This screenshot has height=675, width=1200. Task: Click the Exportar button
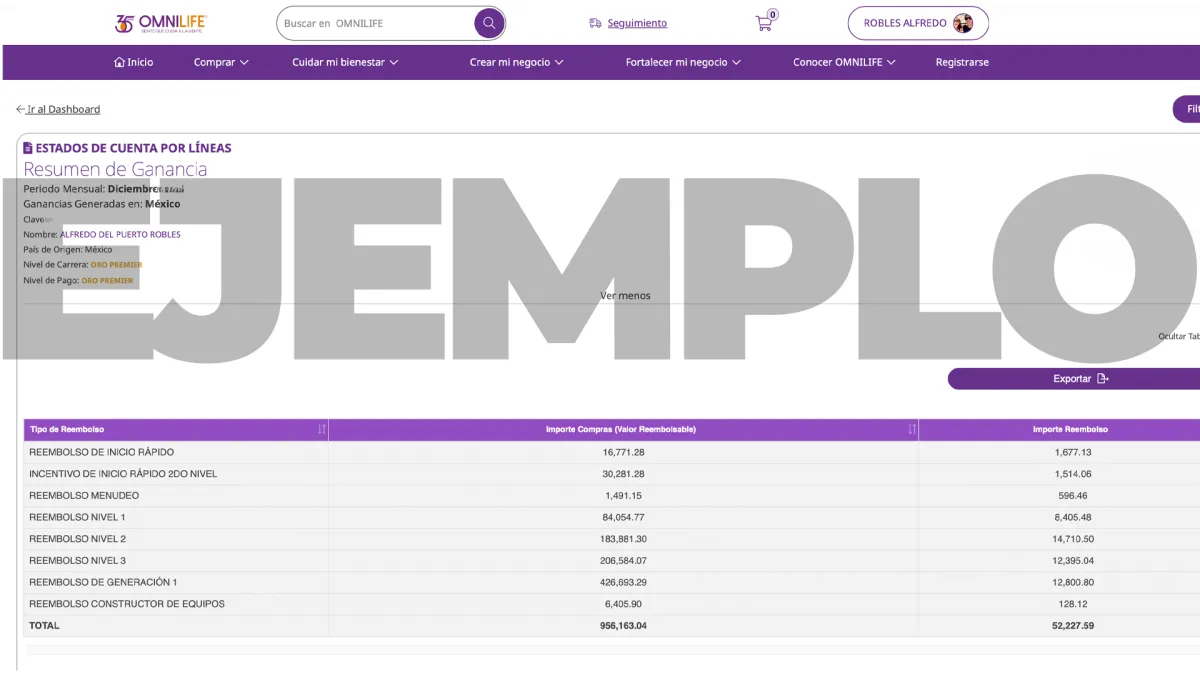pos(1074,379)
